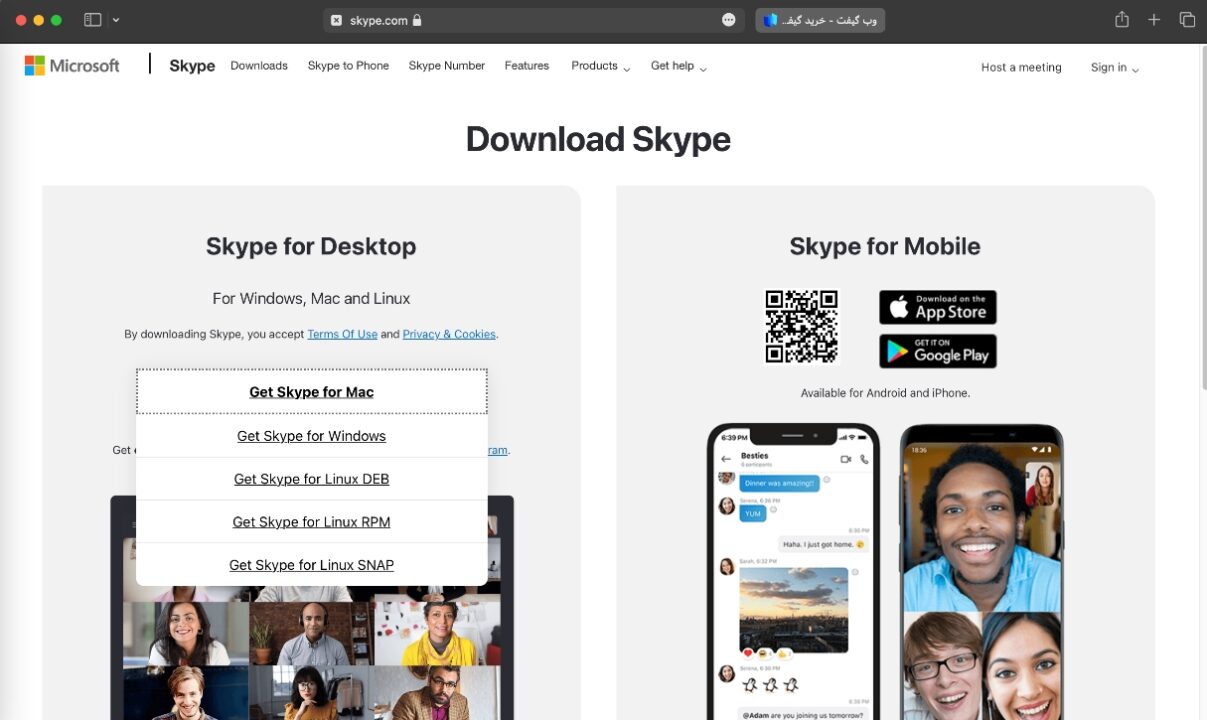The height and width of the screenshot is (720, 1207).
Task: Choose Get Skype for Mac
Action: [312, 392]
